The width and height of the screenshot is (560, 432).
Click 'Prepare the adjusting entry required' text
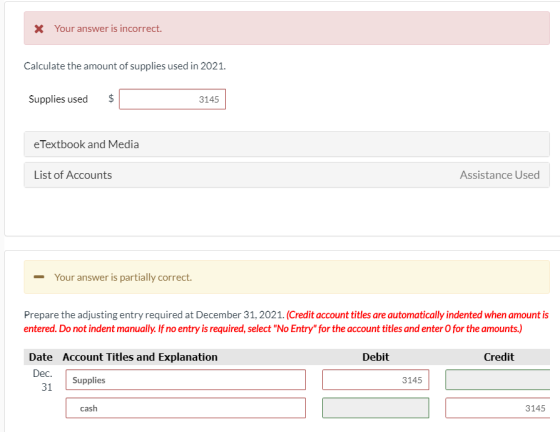coord(154,315)
